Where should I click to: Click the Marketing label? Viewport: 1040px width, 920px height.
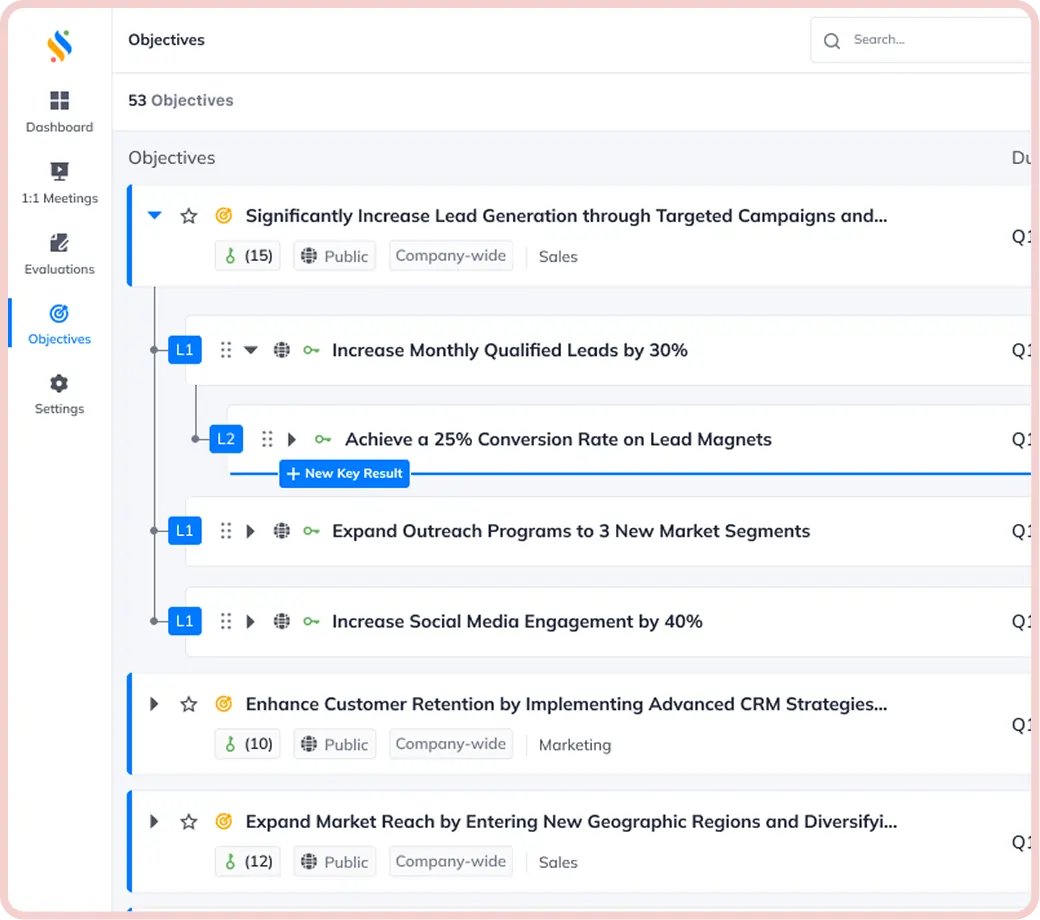click(x=574, y=745)
